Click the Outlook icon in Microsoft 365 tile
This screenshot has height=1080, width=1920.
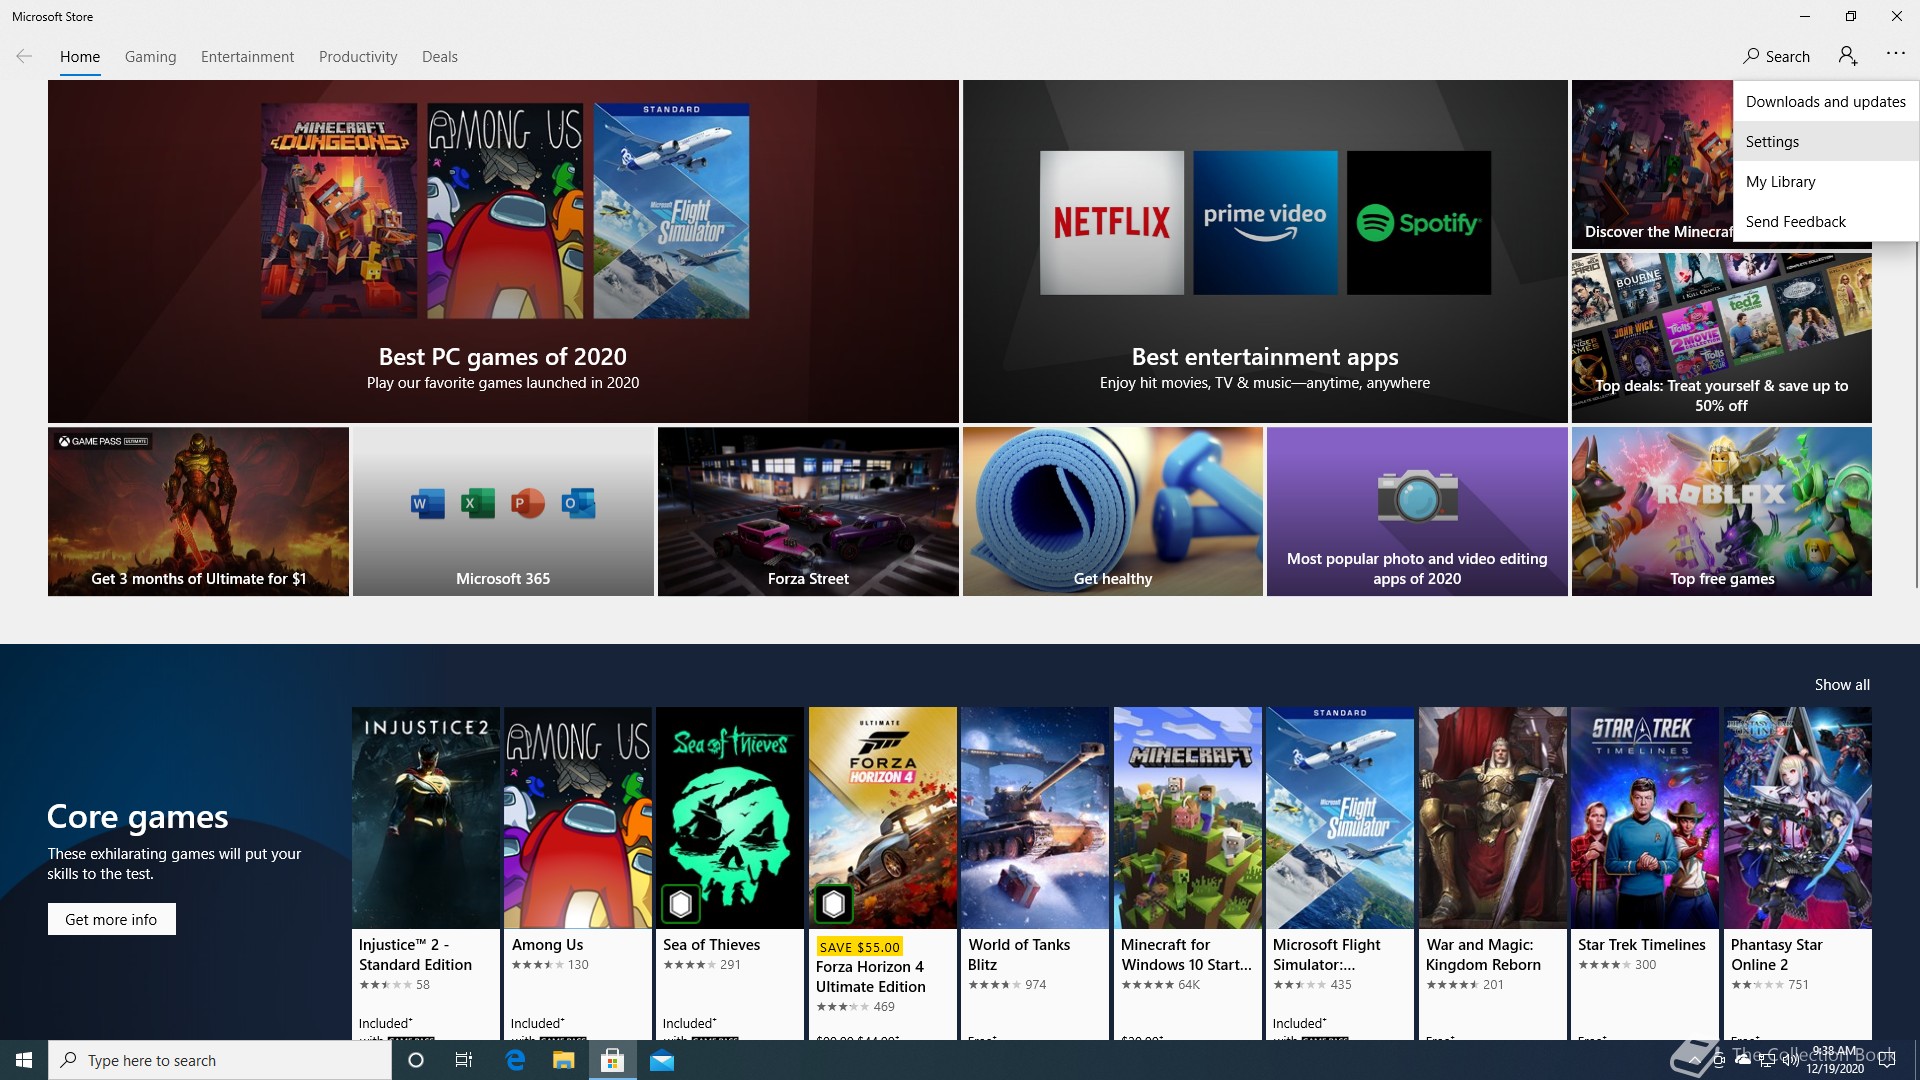click(578, 503)
